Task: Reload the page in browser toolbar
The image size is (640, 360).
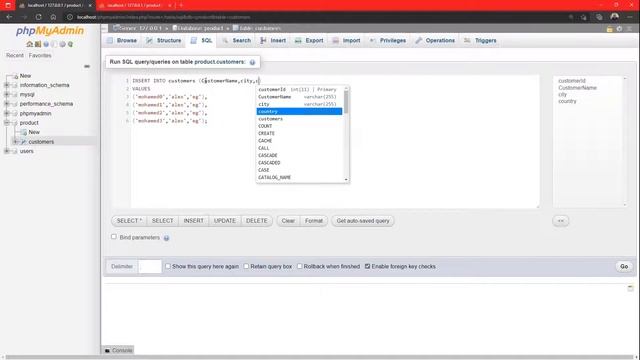Action: pyautogui.click(x=38, y=17)
